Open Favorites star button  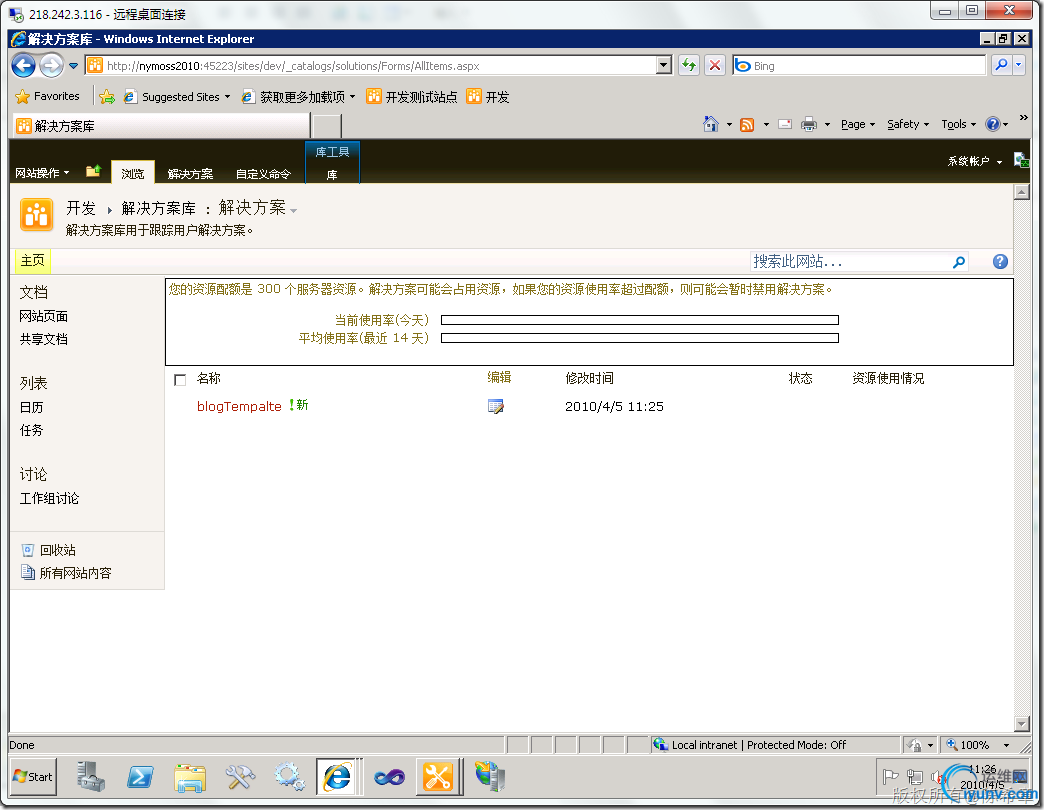pos(47,97)
